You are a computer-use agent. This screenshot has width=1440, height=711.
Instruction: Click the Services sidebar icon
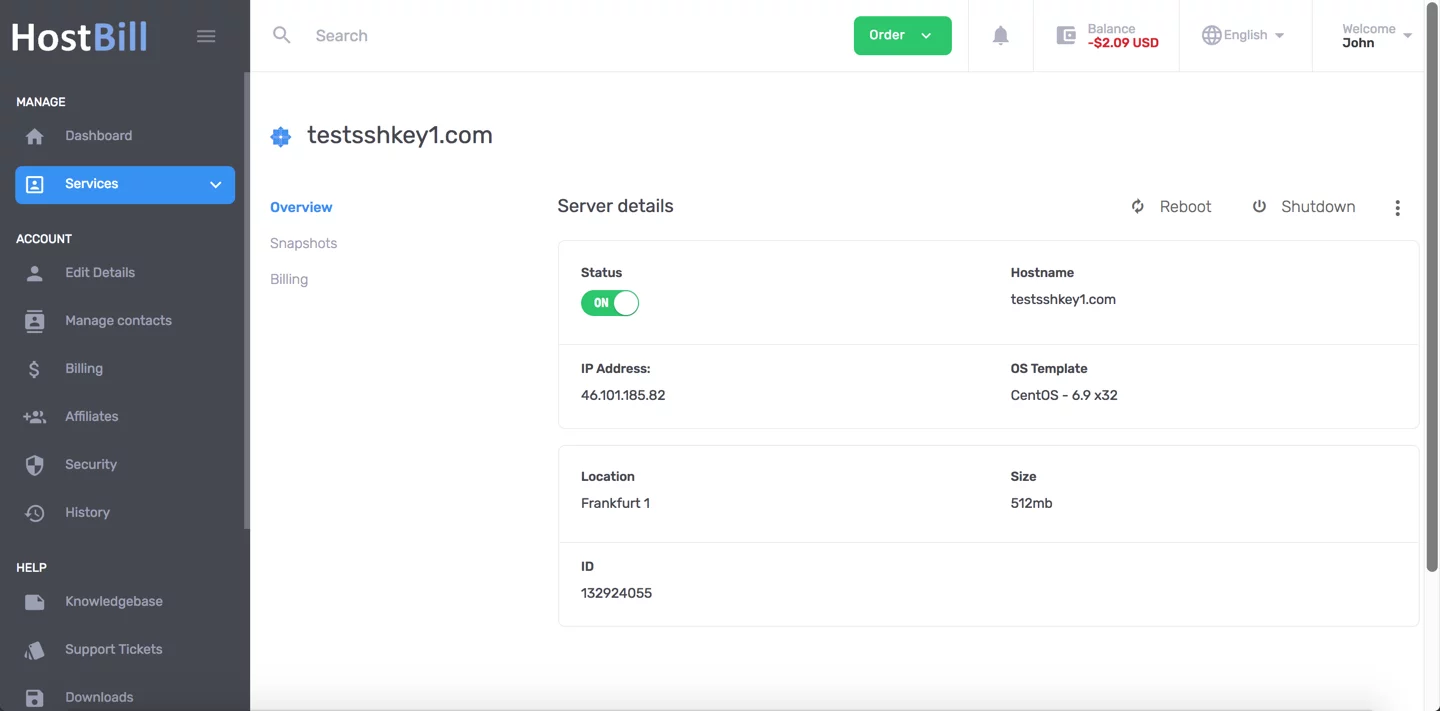tap(35, 185)
